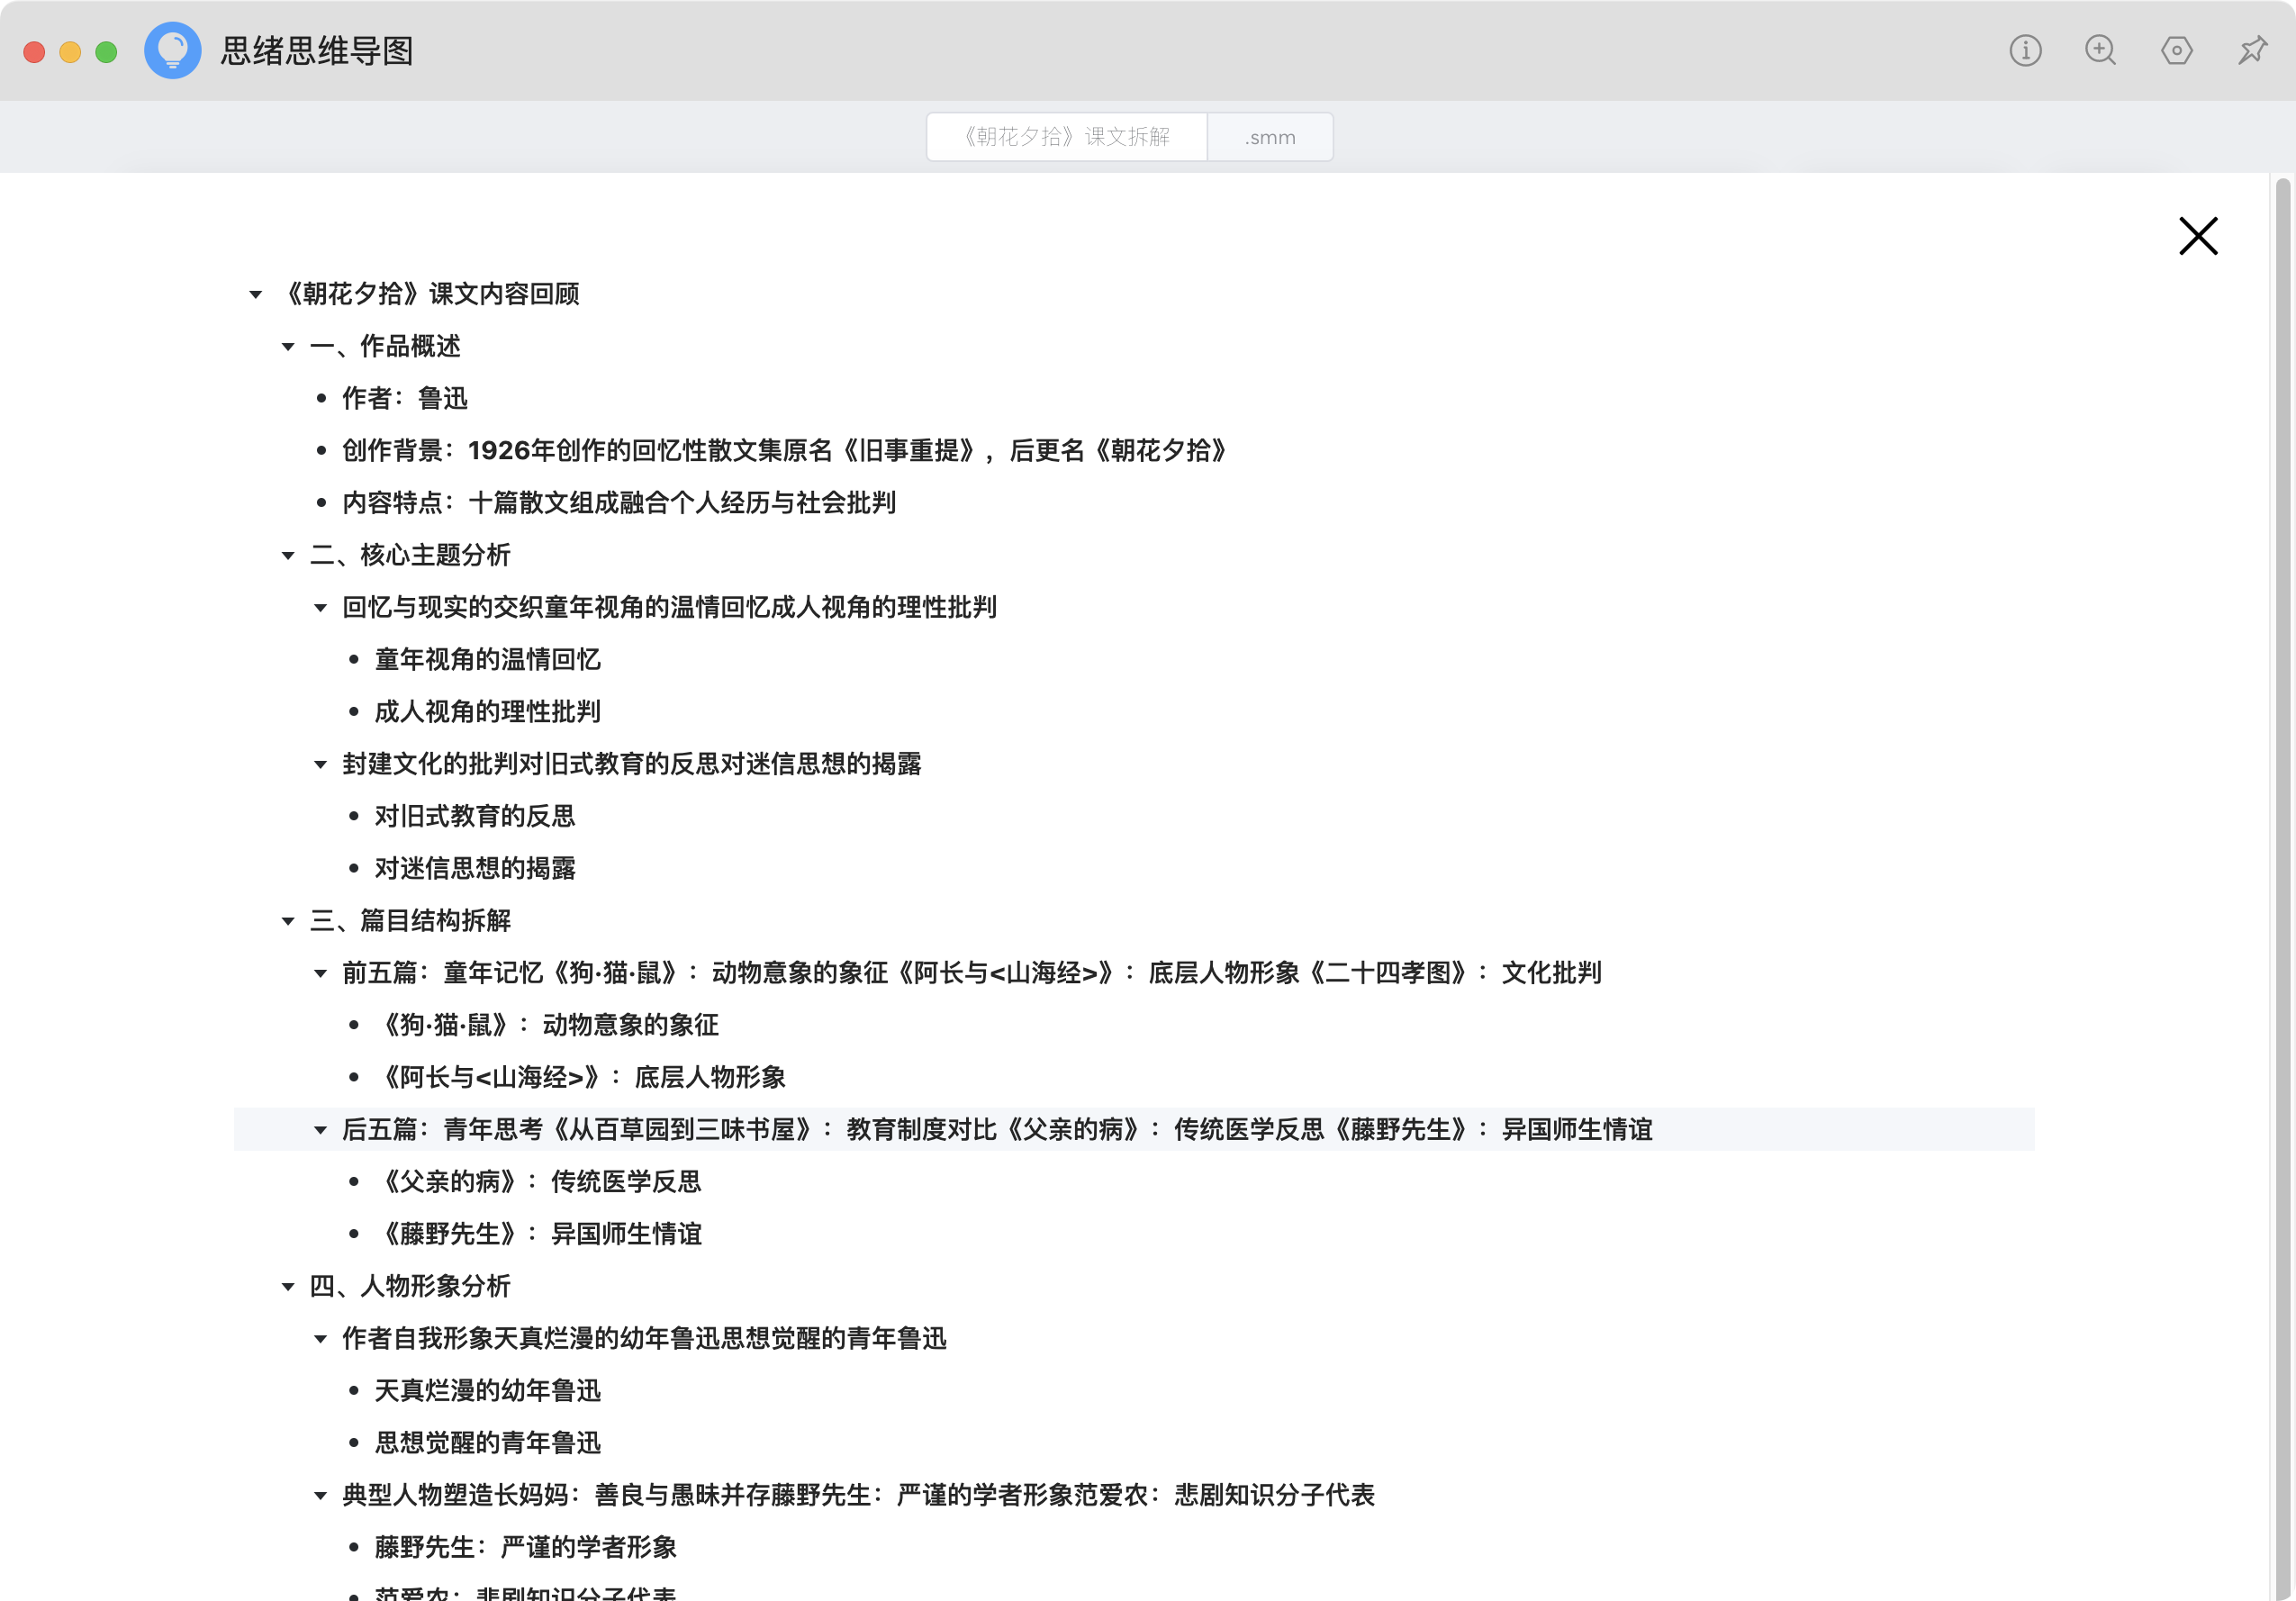Screen dimensions: 2296x1601
Task: Click the 典型人物塑造长妈妈 row text
Action: [859, 1495]
